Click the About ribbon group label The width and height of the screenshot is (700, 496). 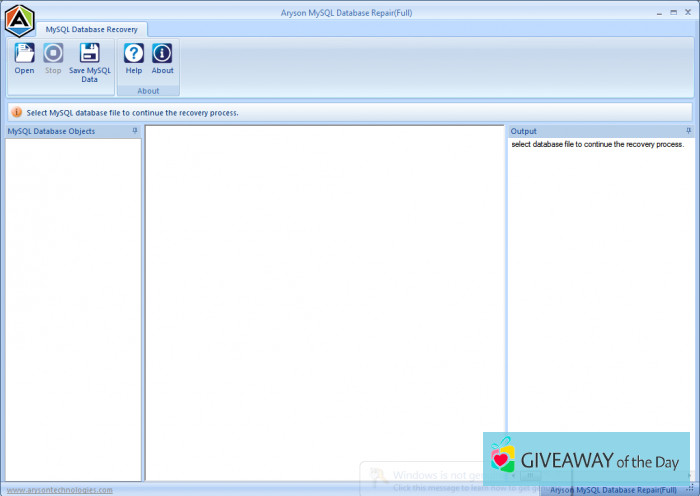coord(148,91)
